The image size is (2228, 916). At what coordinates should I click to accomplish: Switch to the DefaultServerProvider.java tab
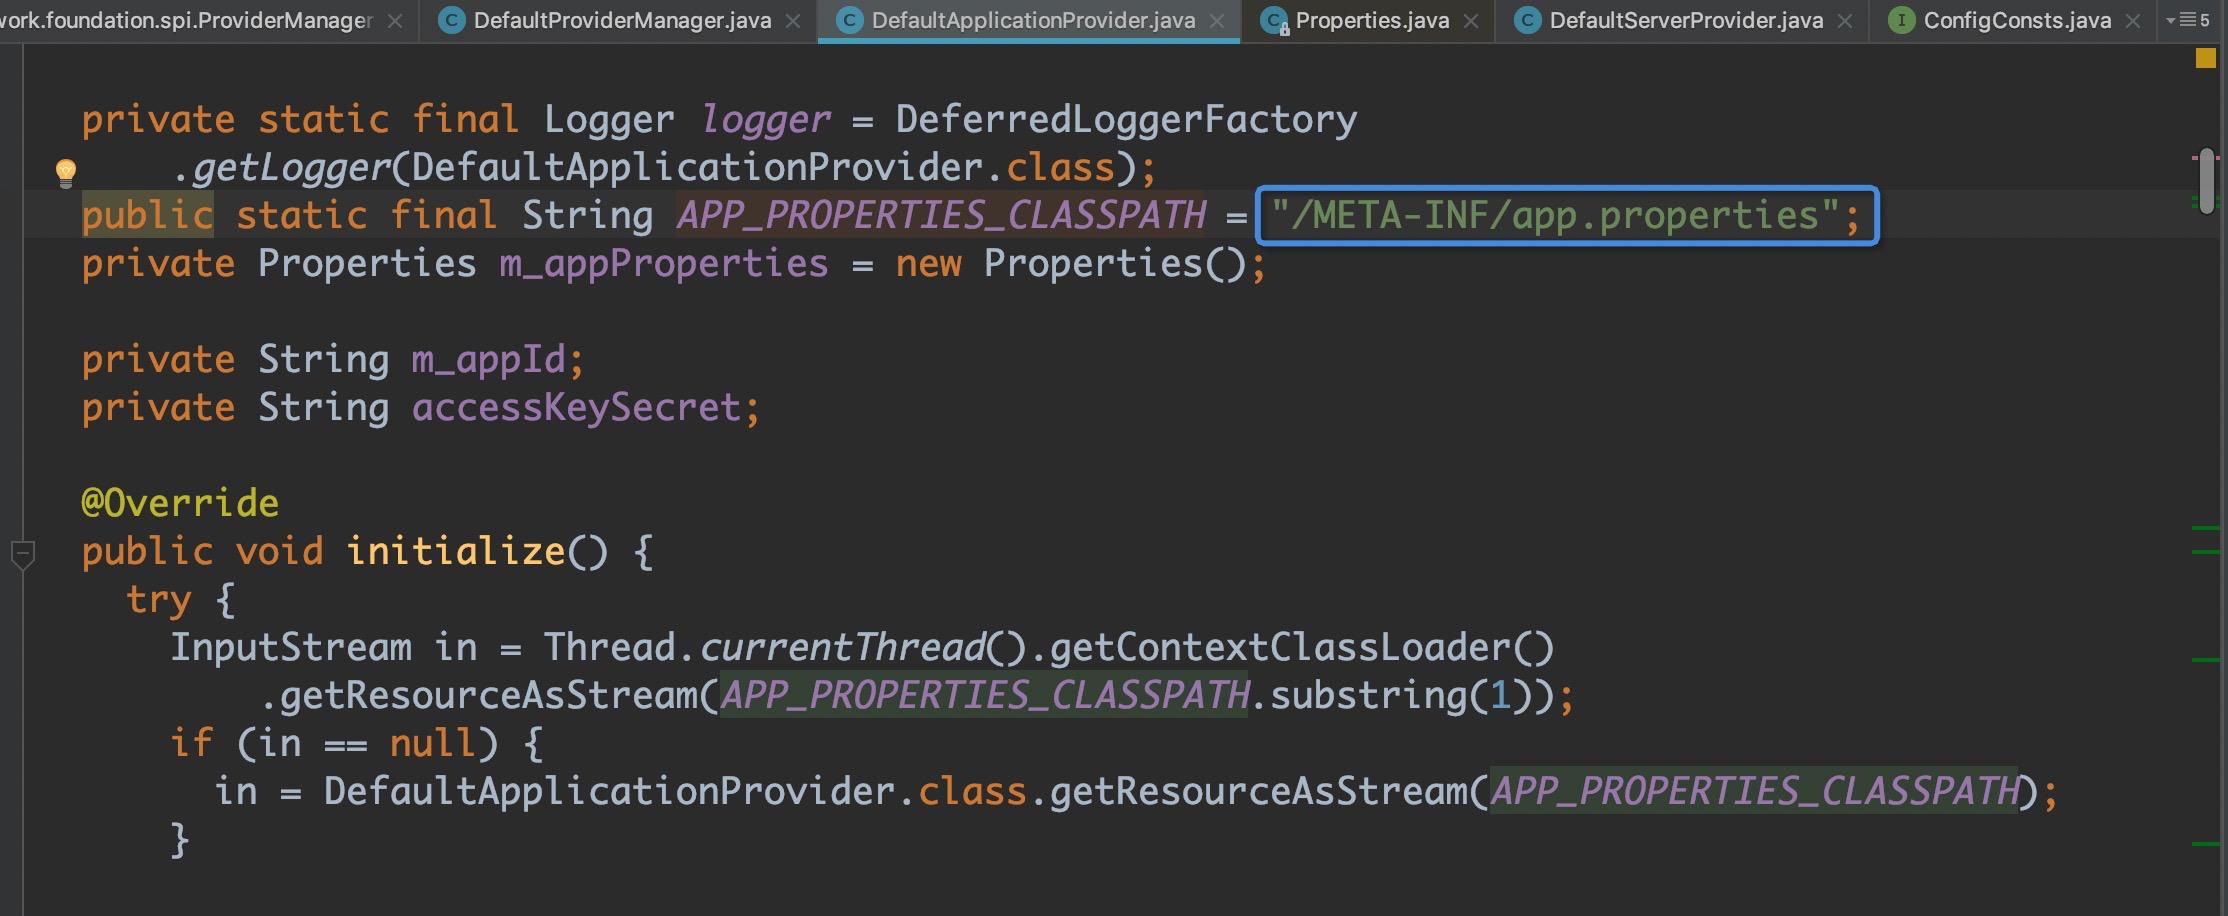click(1685, 20)
